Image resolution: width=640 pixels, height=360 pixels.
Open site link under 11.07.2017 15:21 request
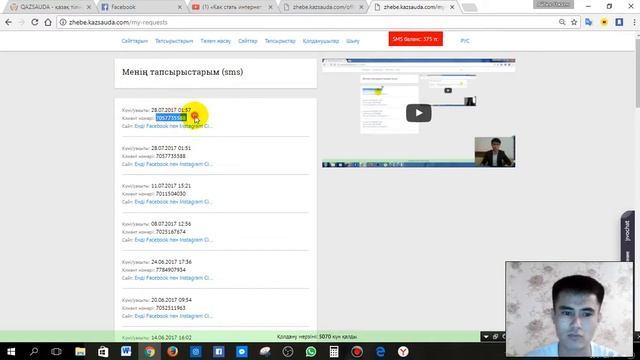tap(173, 202)
